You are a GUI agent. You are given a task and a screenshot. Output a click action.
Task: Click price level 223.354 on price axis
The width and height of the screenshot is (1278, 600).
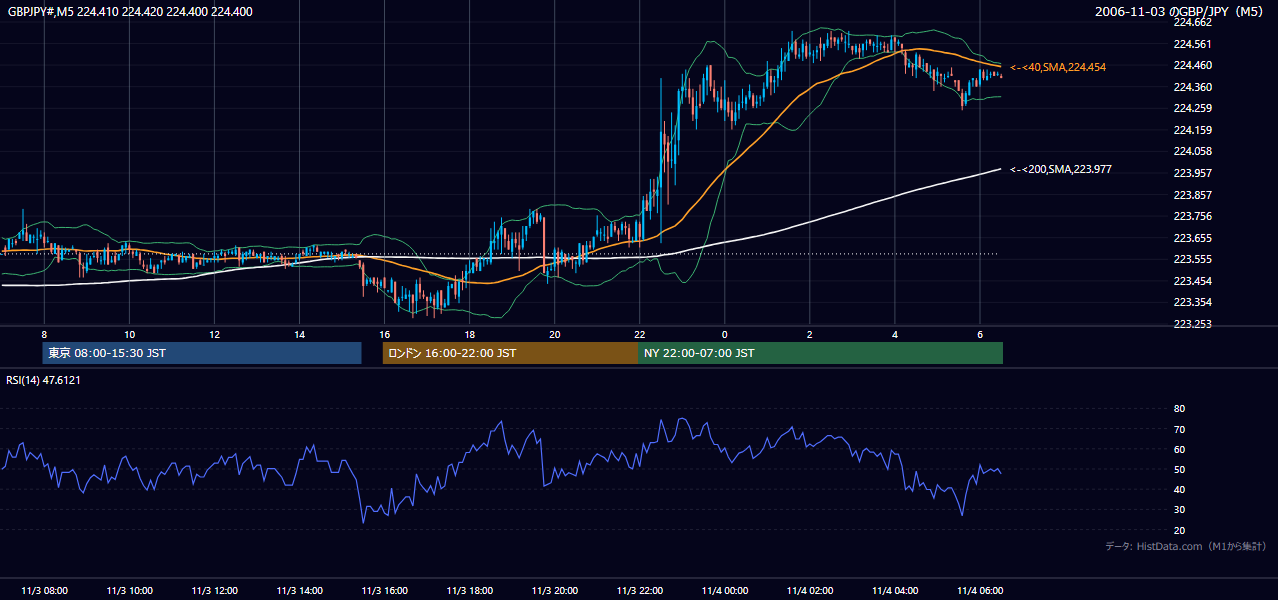click(1192, 302)
